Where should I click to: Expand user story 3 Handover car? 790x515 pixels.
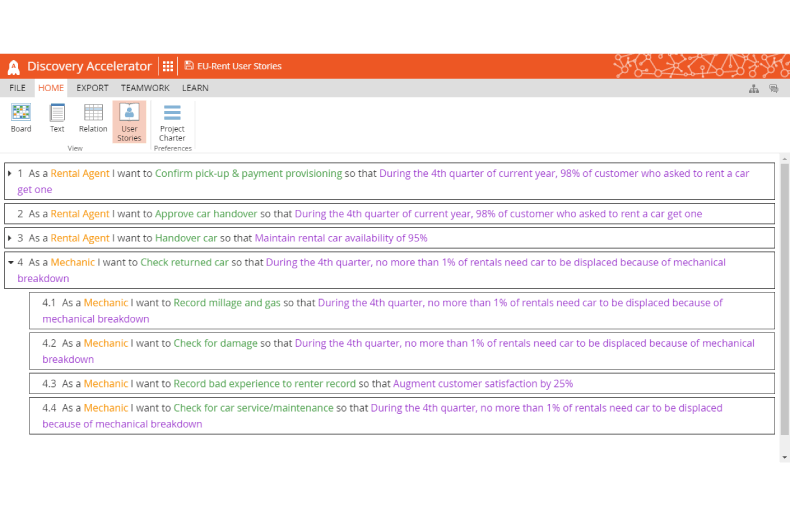tap(10, 238)
